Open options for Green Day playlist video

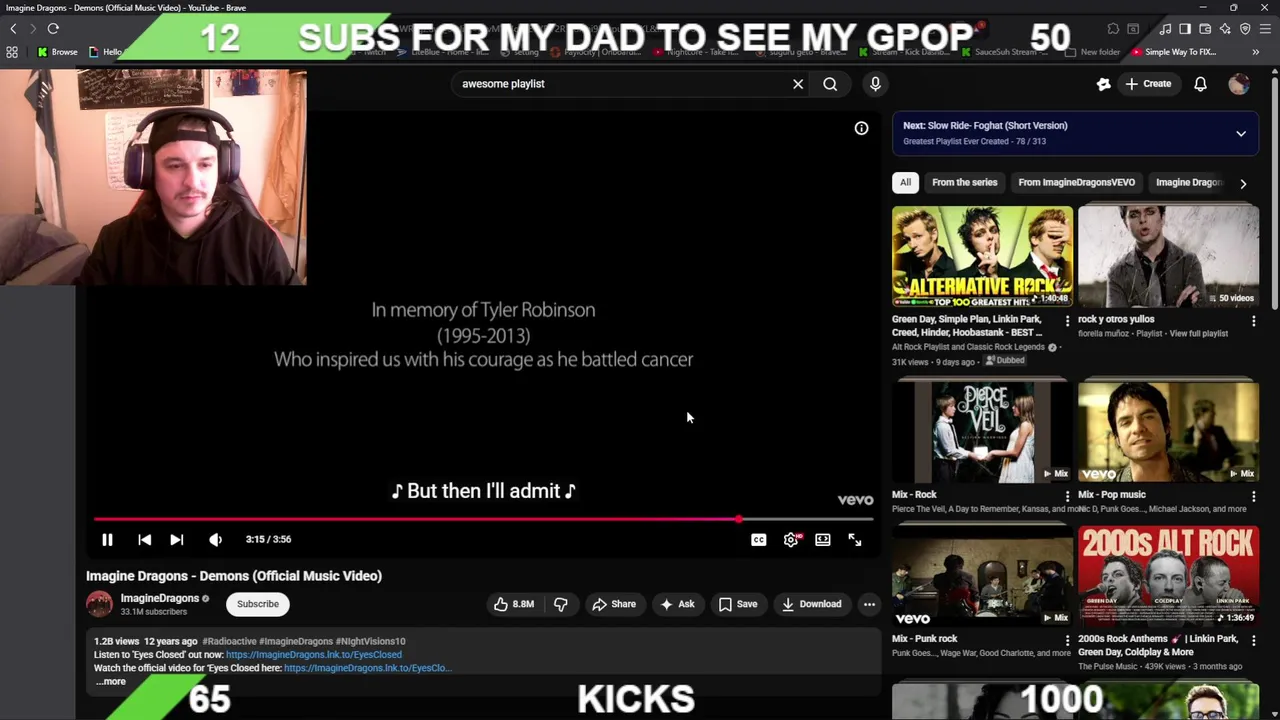point(1067,321)
